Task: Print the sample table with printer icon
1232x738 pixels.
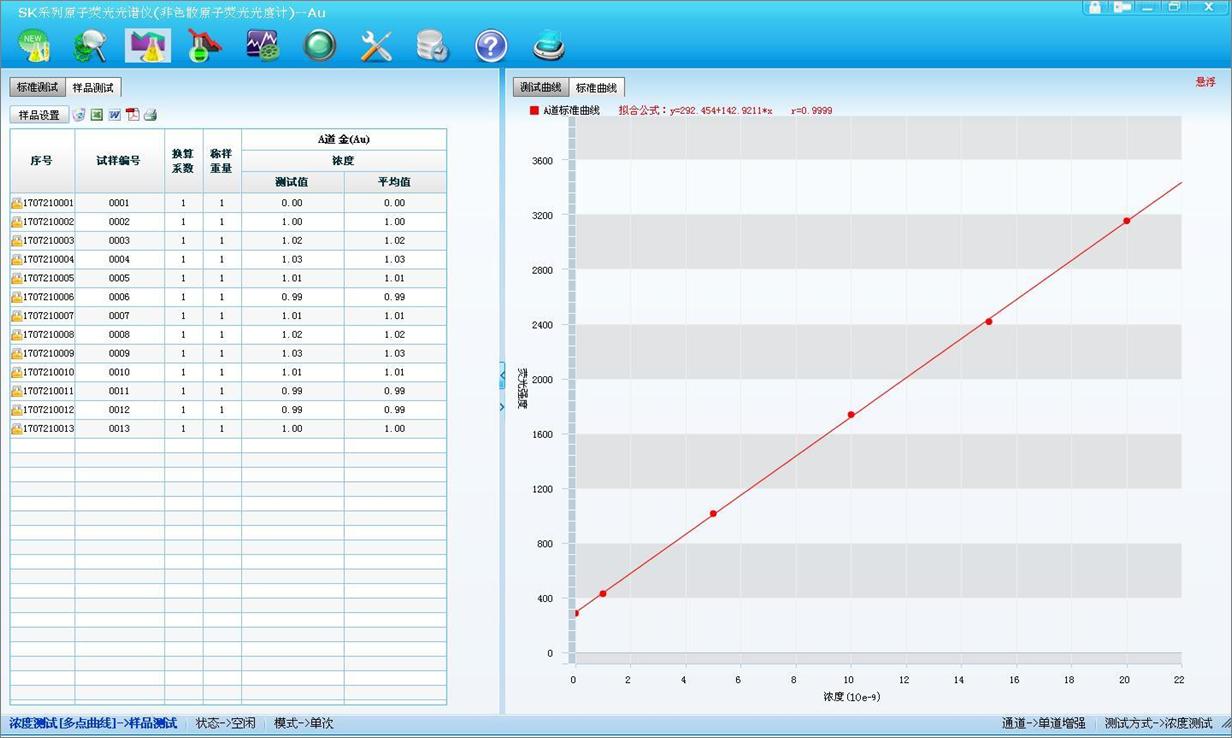Action: pos(150,115)
